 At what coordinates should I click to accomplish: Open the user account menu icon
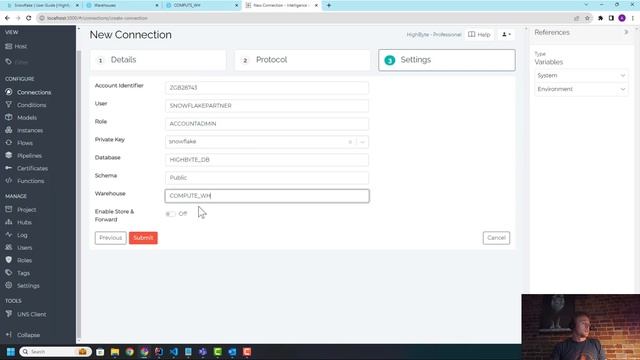(506, 35)
